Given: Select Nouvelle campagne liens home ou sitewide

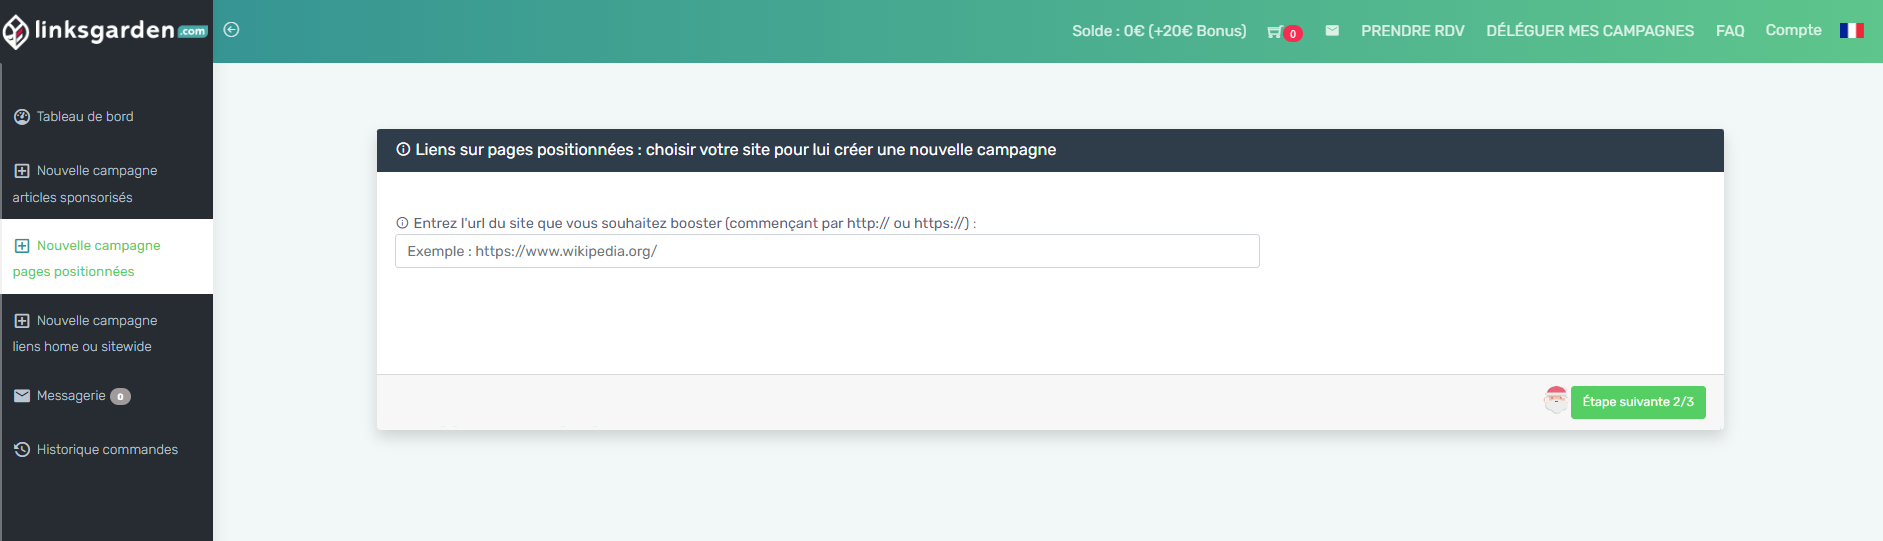Looking at the screenshot, I should point(106,334).
